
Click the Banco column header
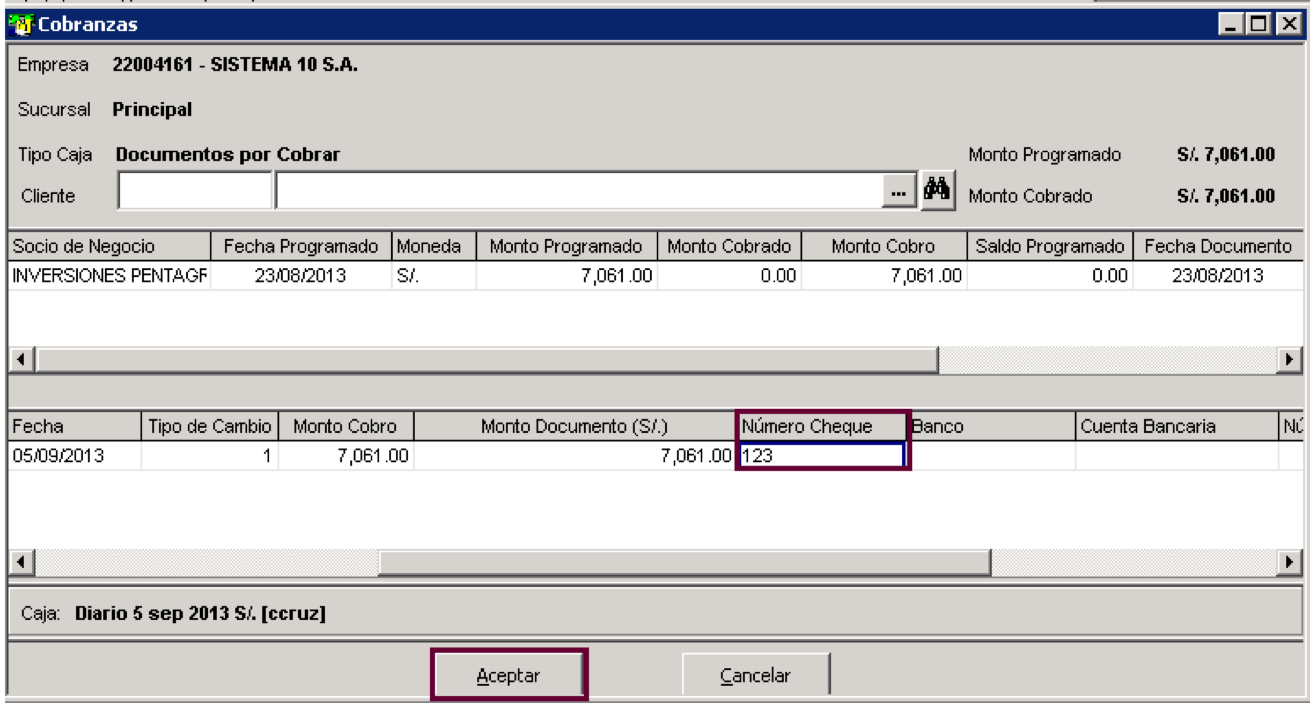(991, 427)
